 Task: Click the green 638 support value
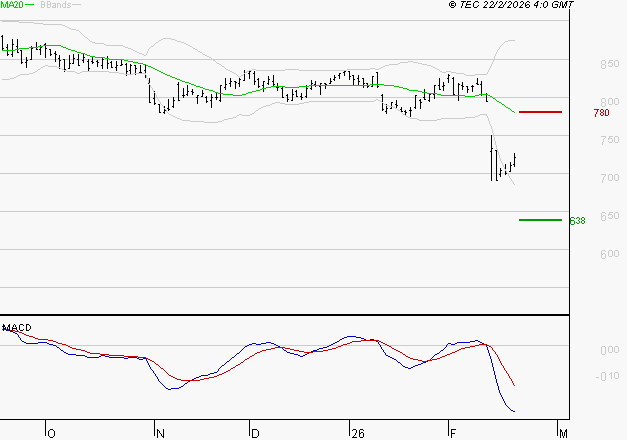point(577,221)
